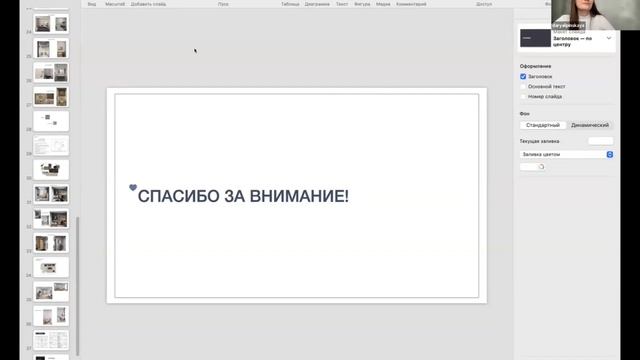Open the Медиа toolbar item
640x360 pixels.
(383, 4)
